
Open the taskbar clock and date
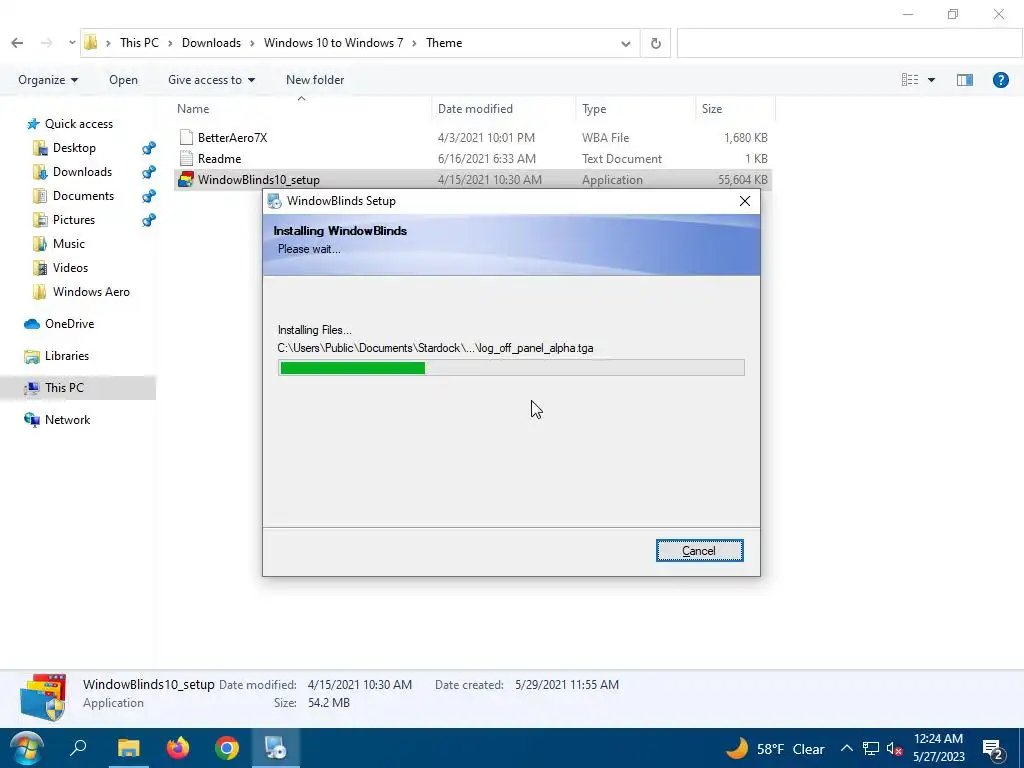click(x=938, y=748)
